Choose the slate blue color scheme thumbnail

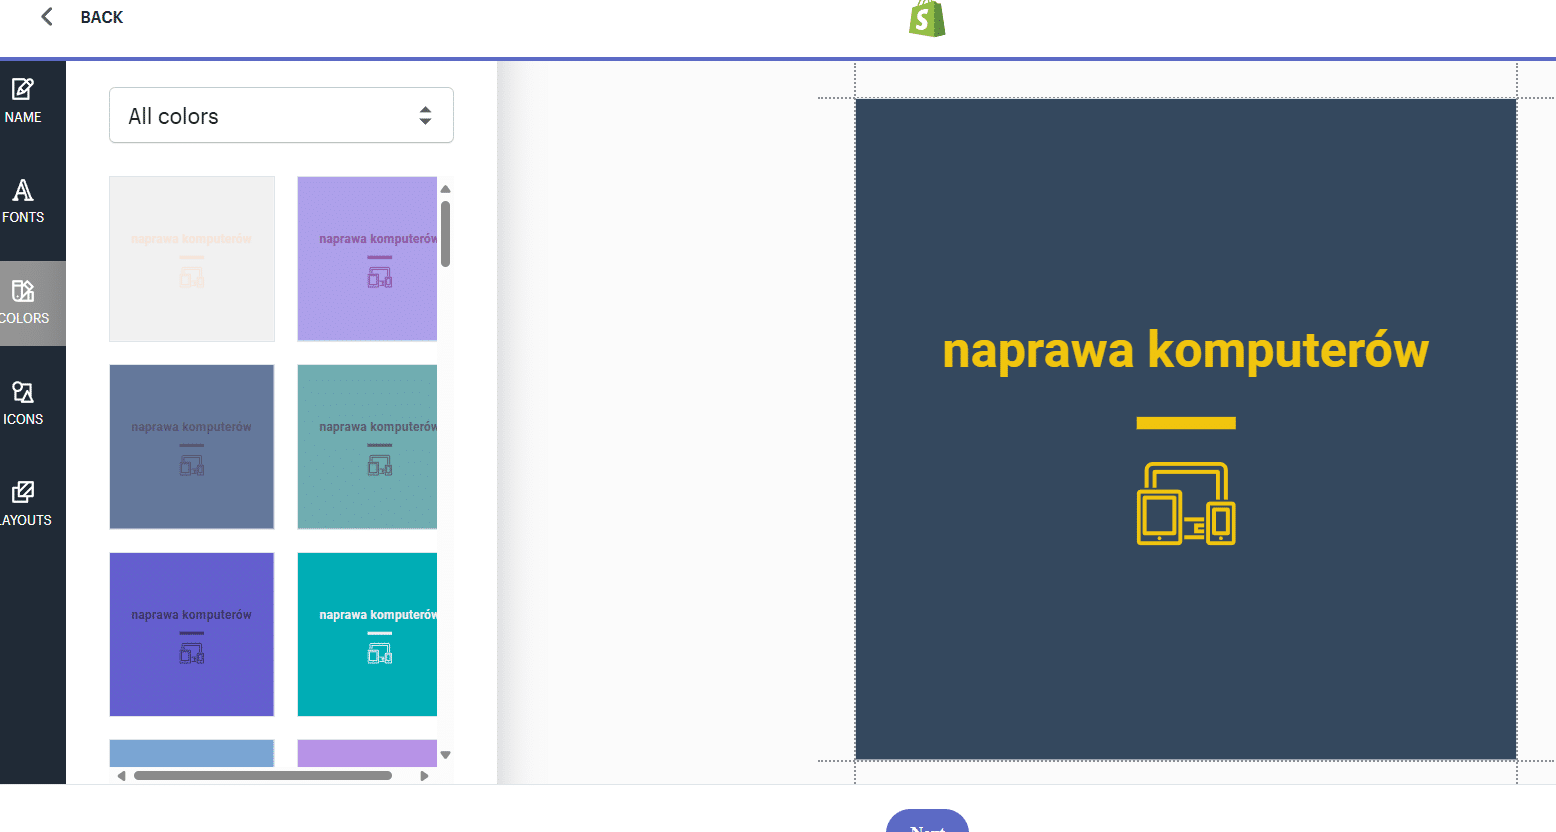tap(192, 447)
